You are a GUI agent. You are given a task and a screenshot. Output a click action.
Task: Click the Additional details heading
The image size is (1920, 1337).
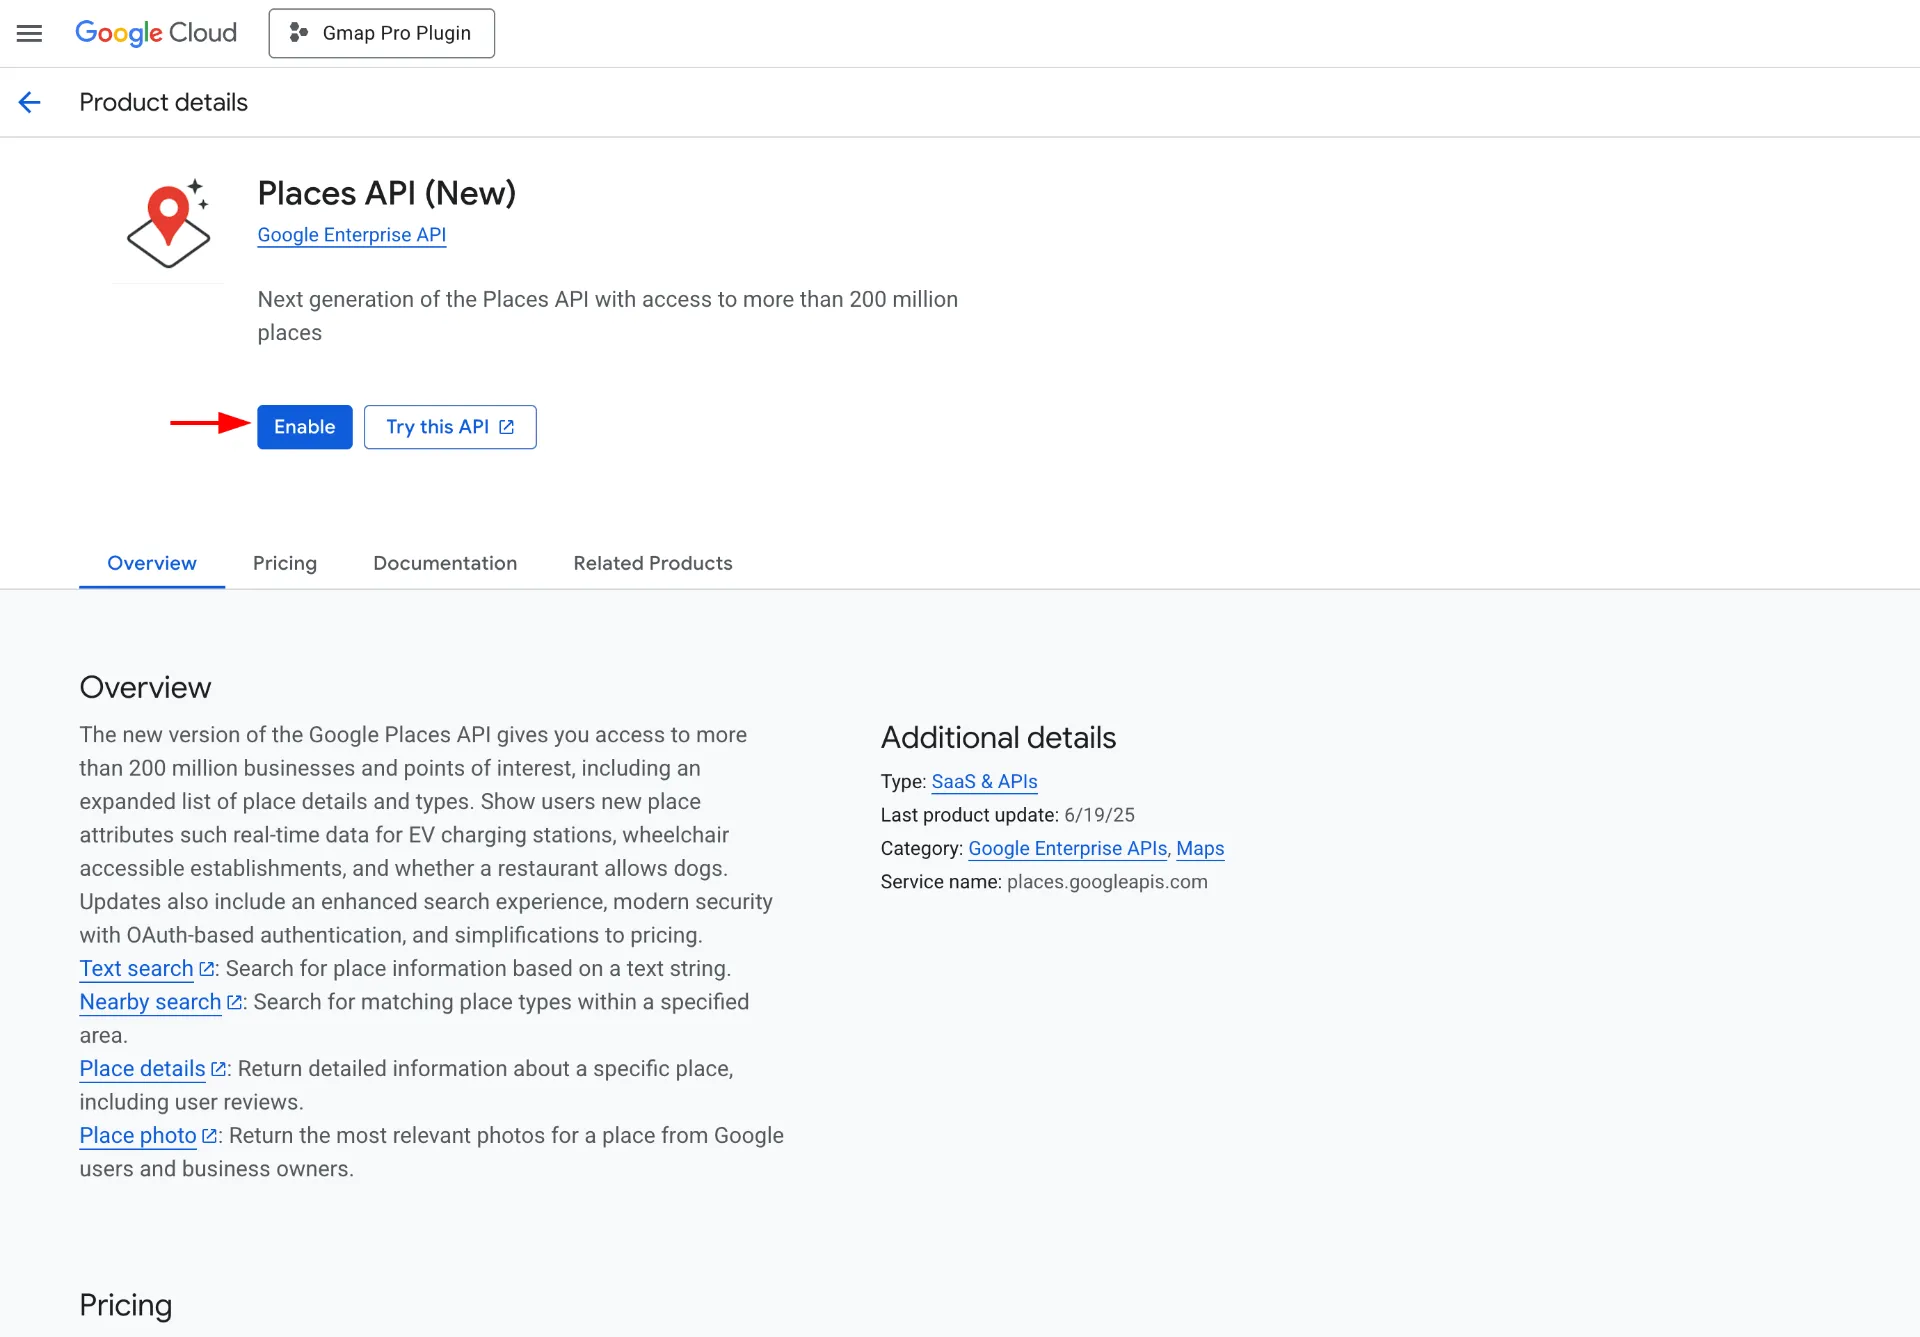click(998, 738)
